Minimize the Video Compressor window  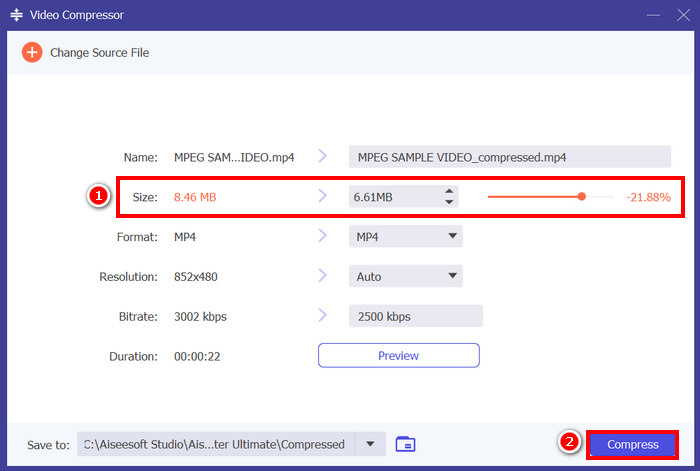(x=653, y=16)
